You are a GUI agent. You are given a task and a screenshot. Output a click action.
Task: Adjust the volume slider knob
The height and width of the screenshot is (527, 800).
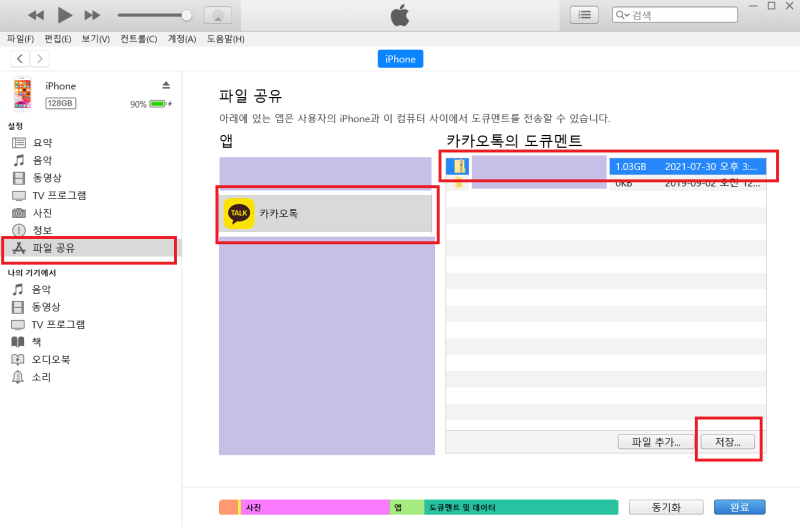187,15
